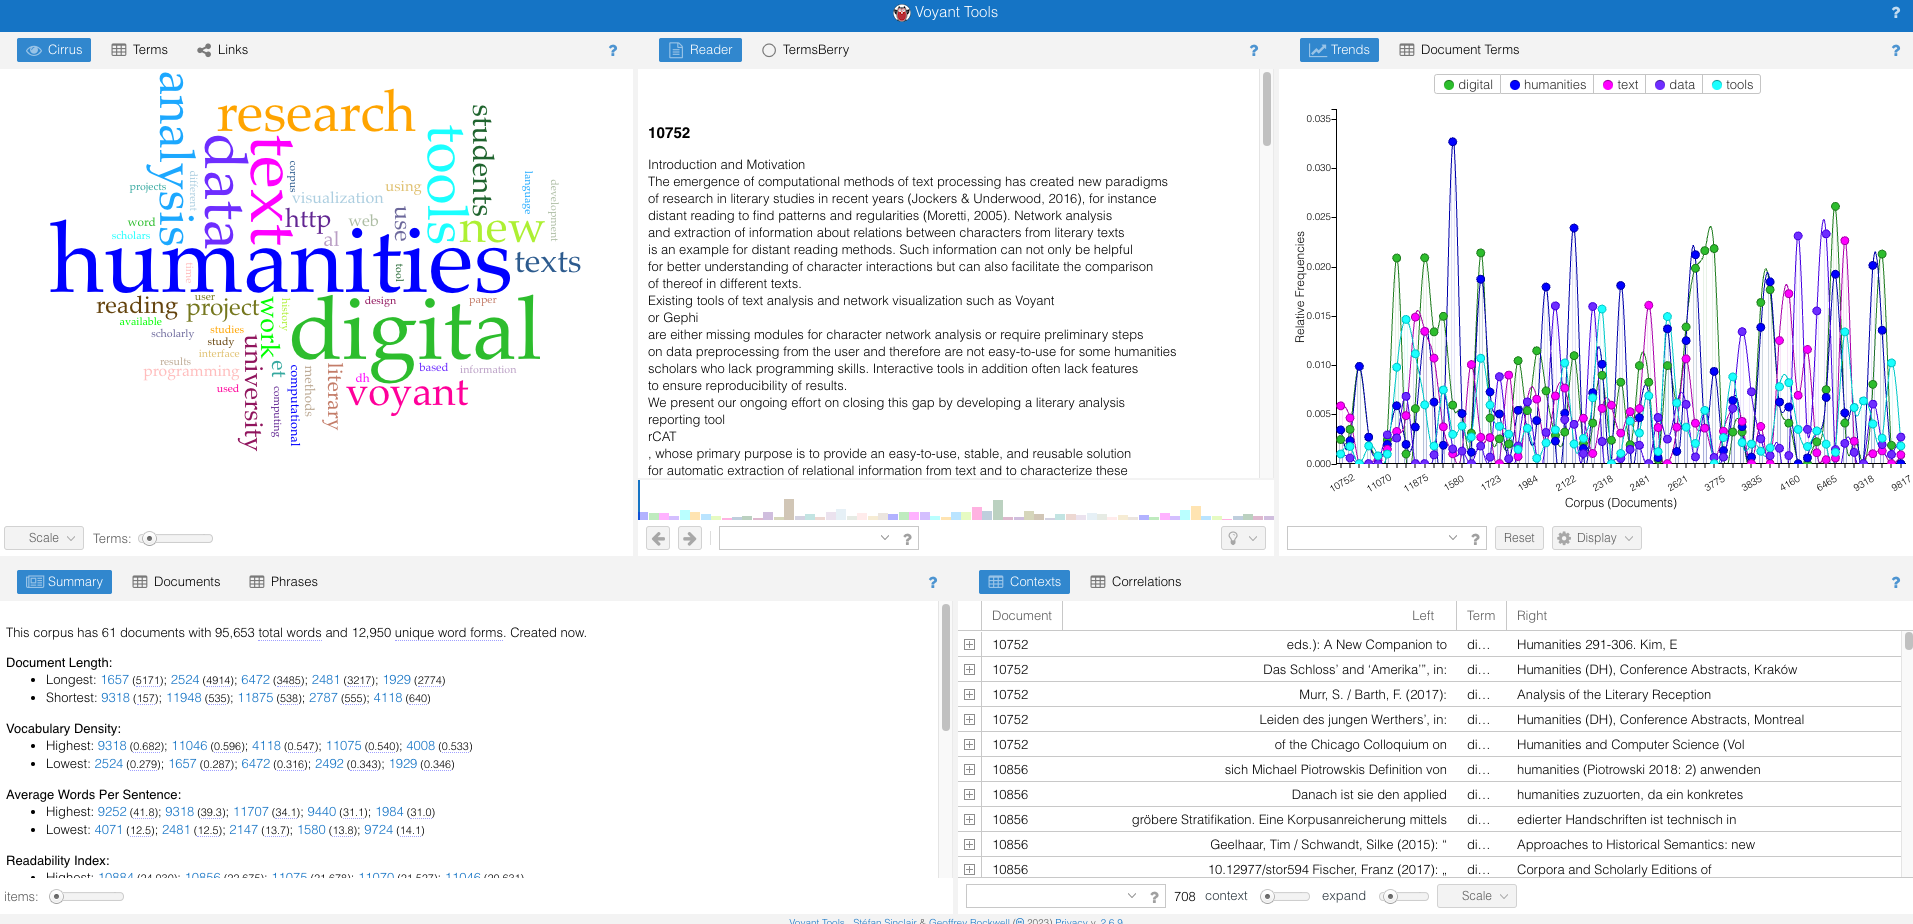This screenshot has width=1913, height=924.
Task: Click the previous arrow in Reader
Action: [658, 538]
